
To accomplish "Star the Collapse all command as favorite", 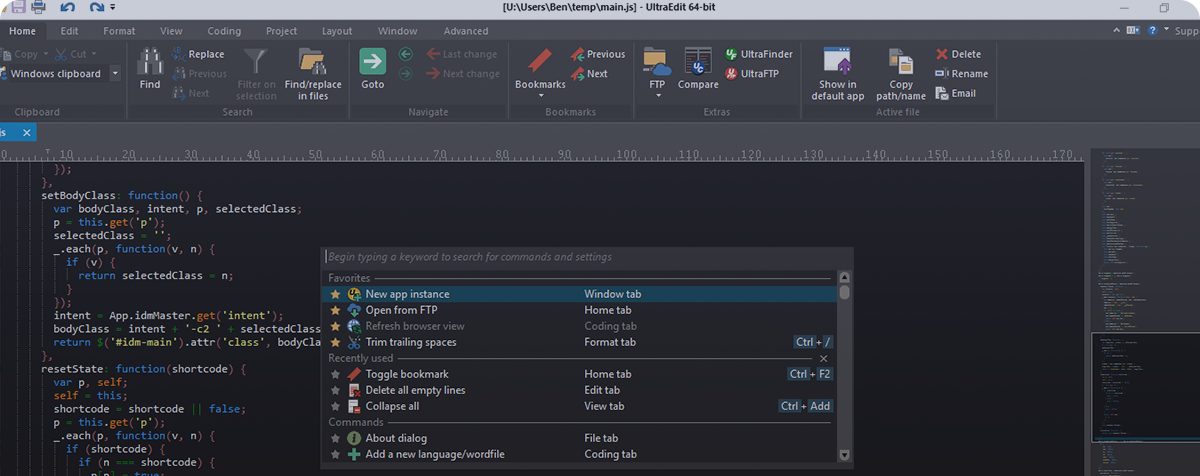I will point(336,407).
